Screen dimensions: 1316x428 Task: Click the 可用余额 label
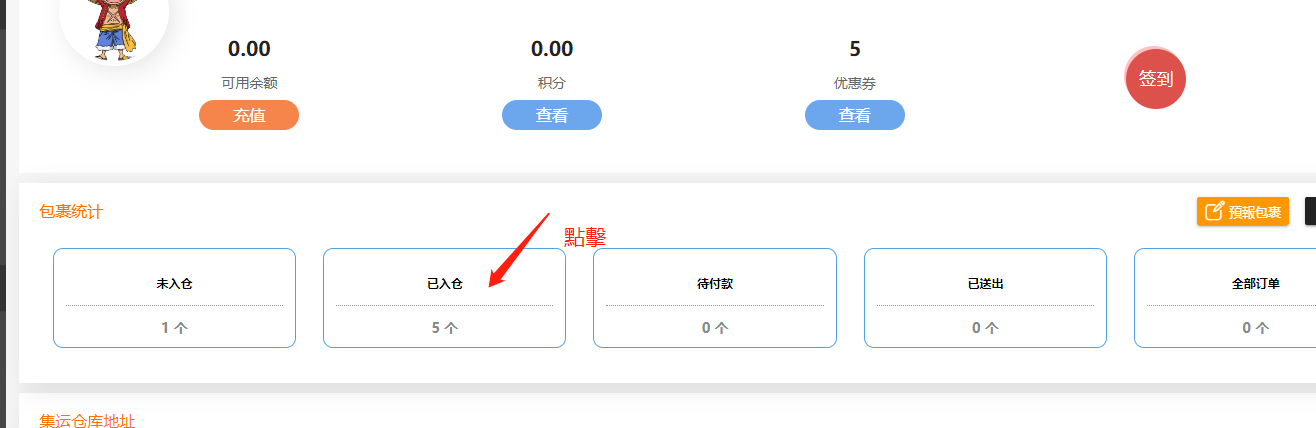(249, 83)
